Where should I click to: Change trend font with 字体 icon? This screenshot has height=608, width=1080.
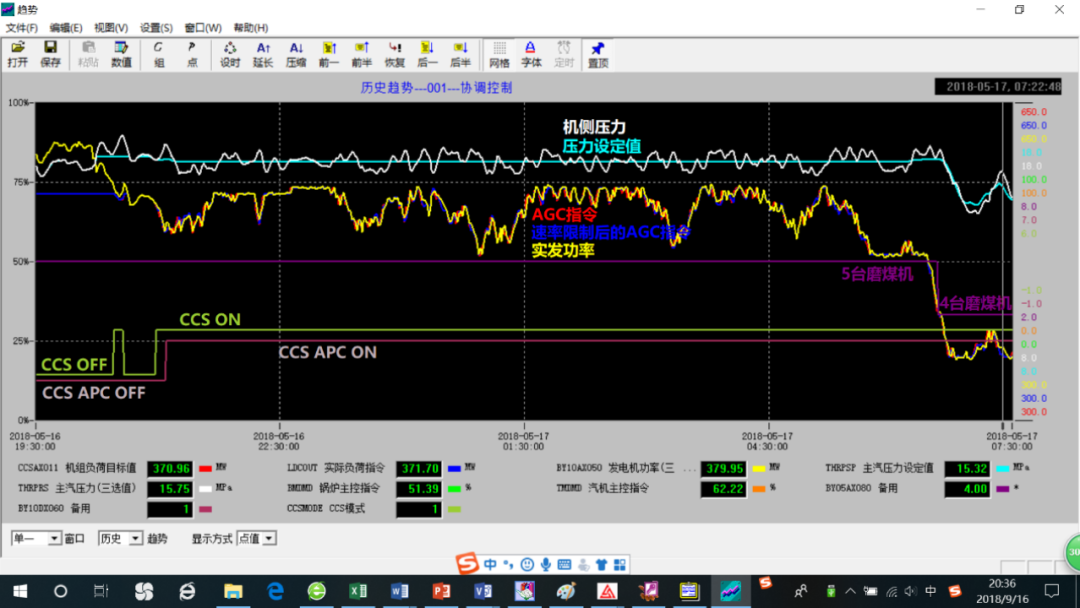pyautogui.click(x=531, y=54)
